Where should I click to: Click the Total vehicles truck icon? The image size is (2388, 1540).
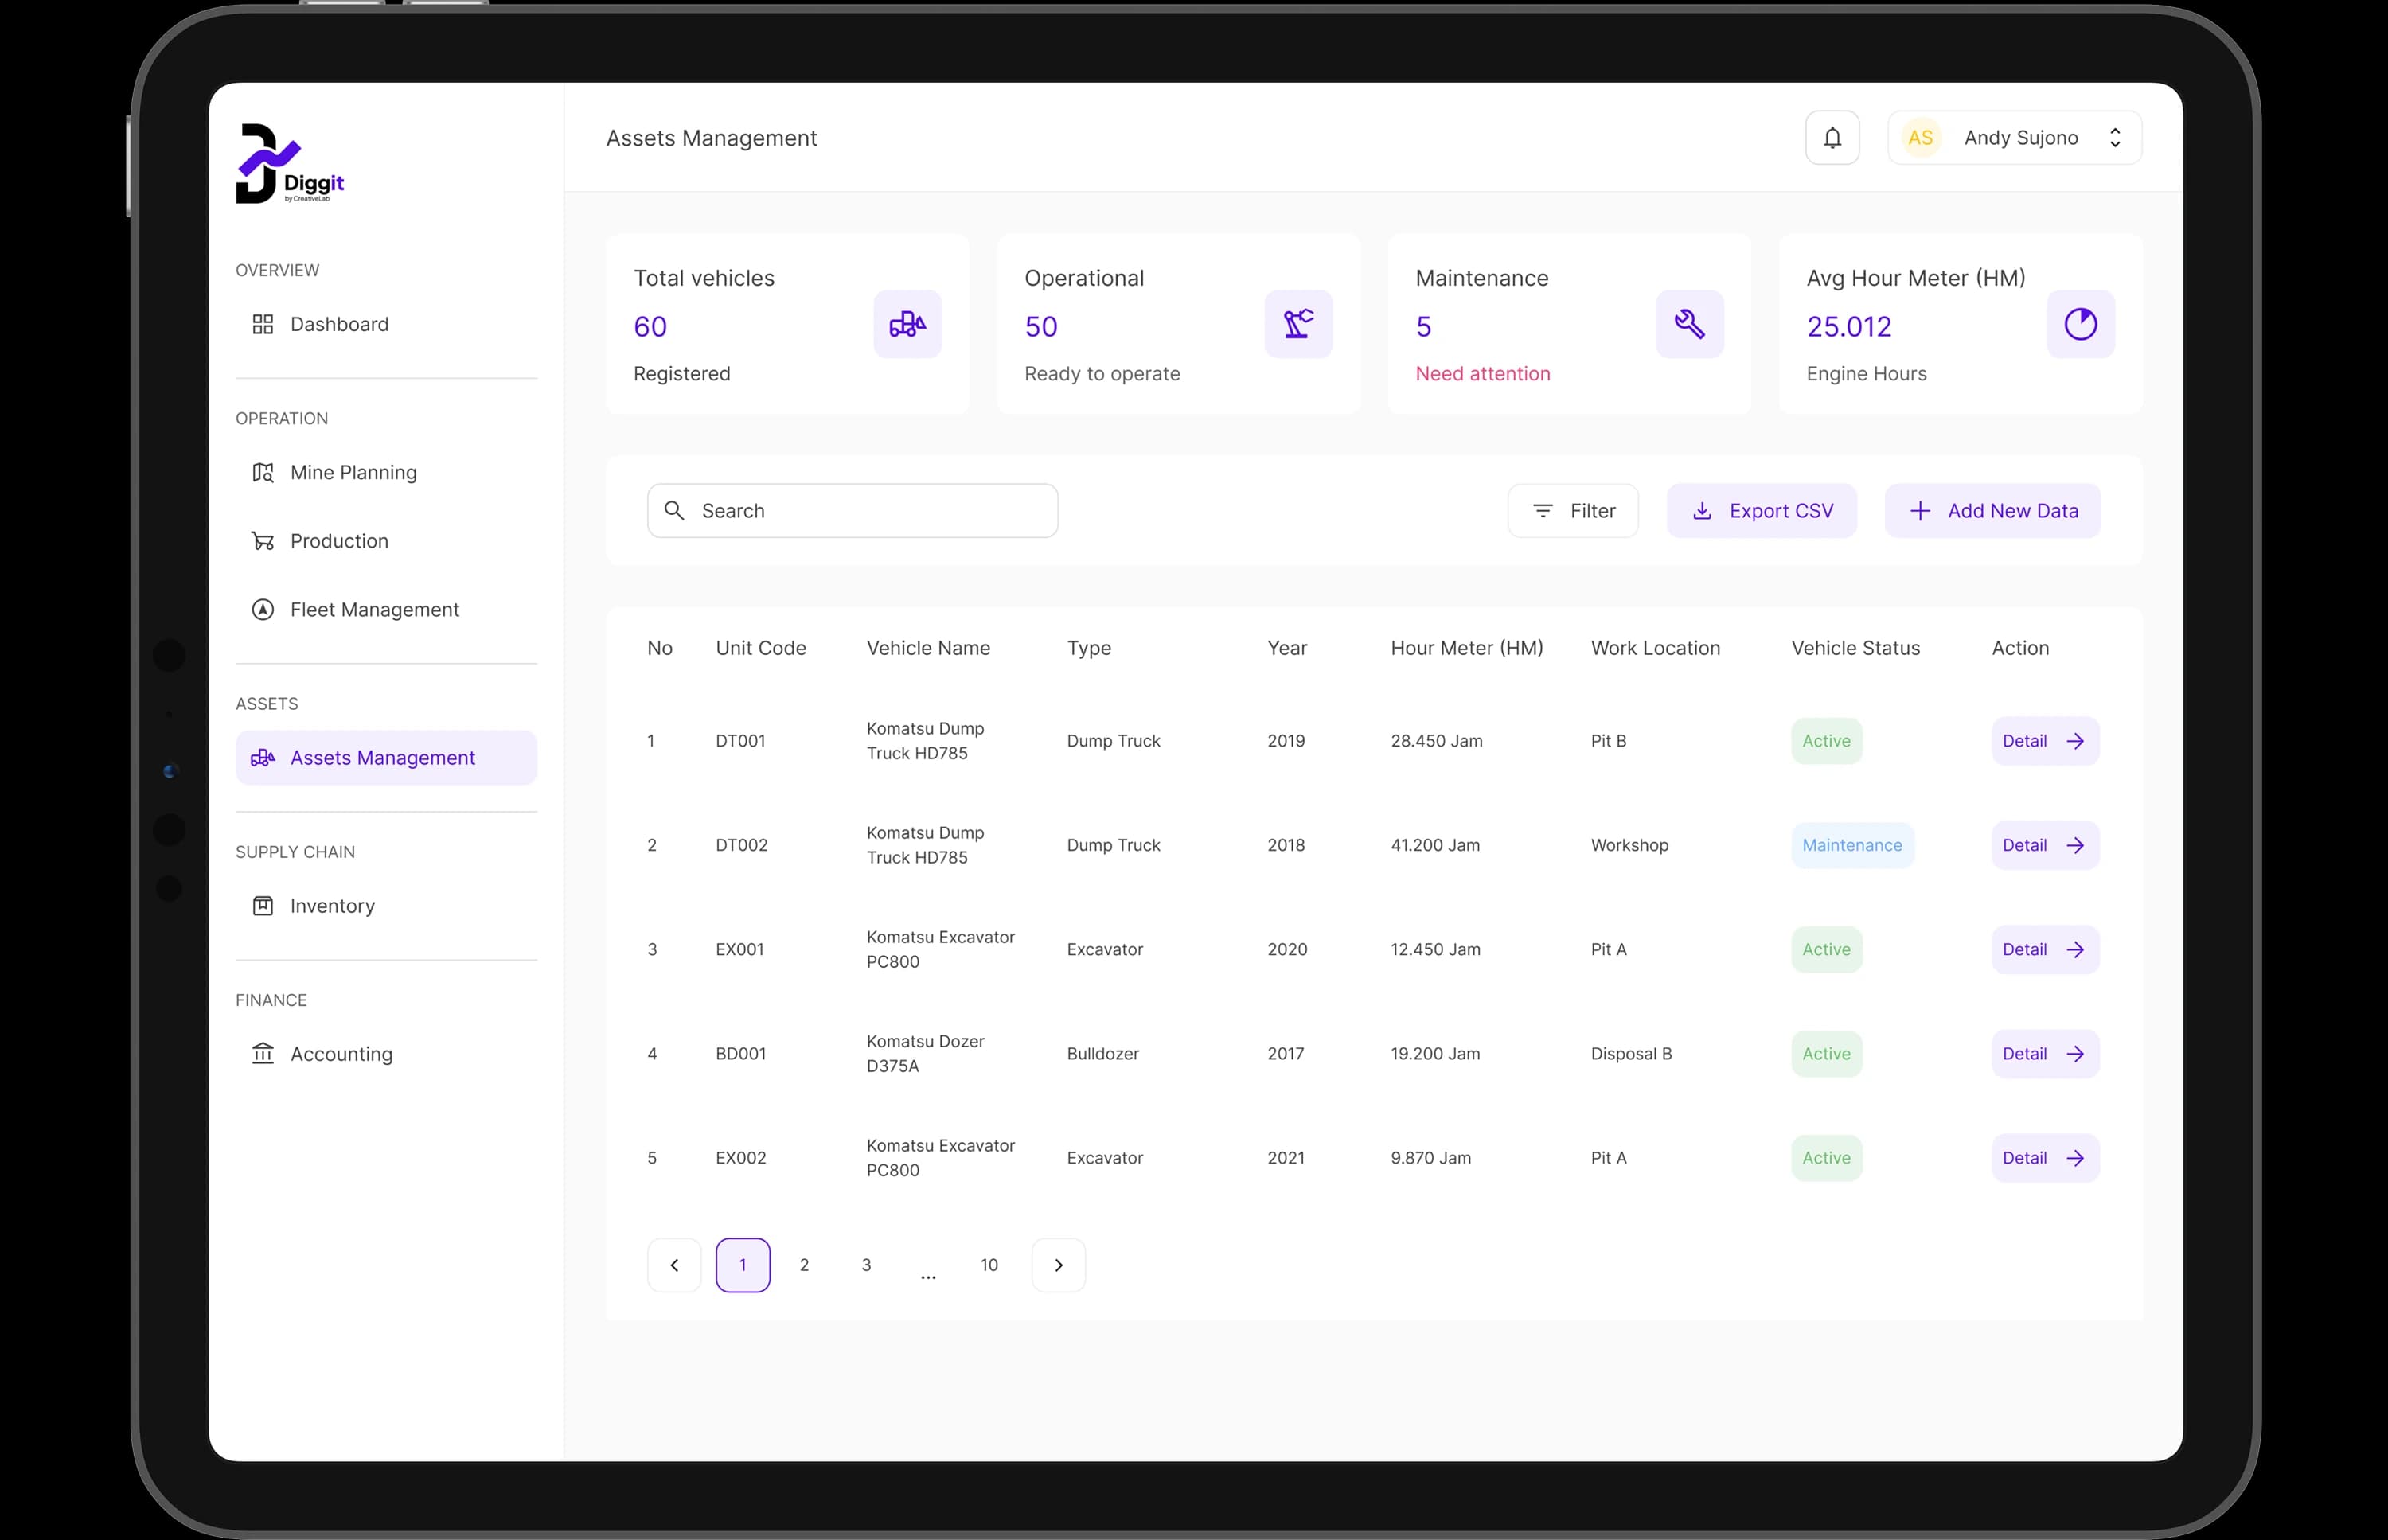tap(907, 324)
